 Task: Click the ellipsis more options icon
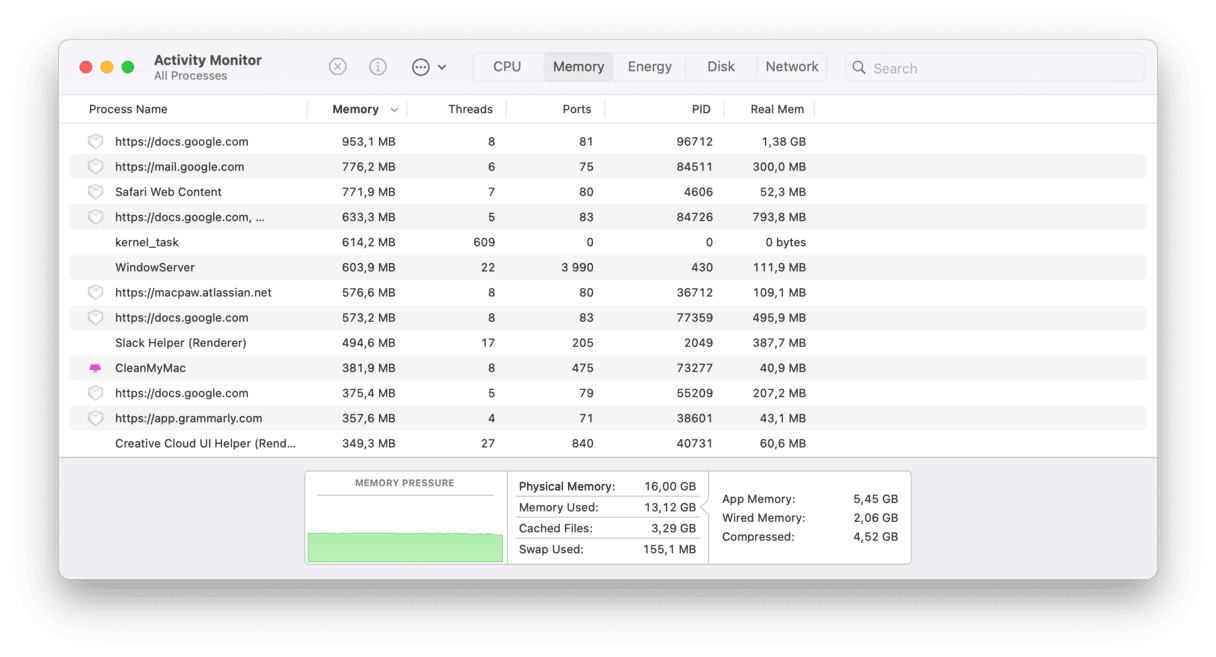point(421,67)
